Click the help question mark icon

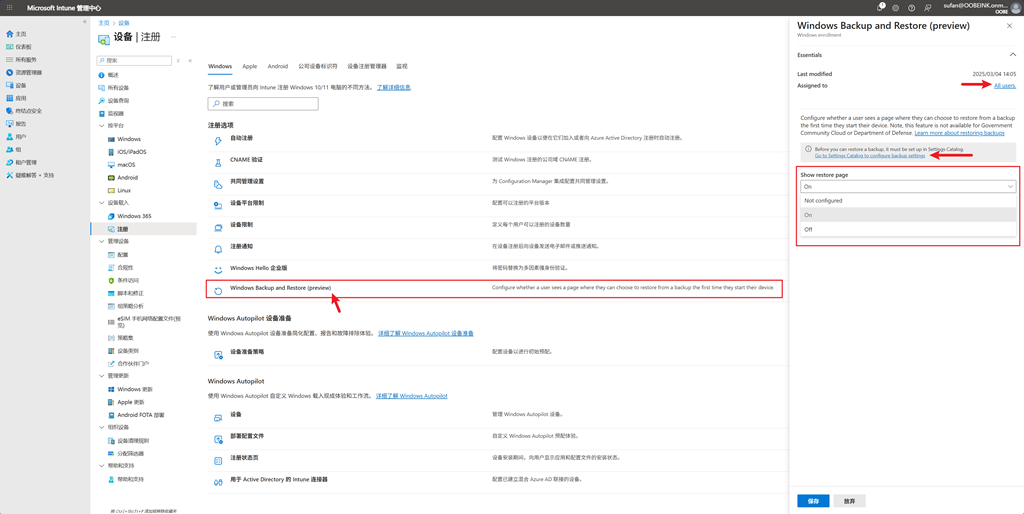point(911,8)
